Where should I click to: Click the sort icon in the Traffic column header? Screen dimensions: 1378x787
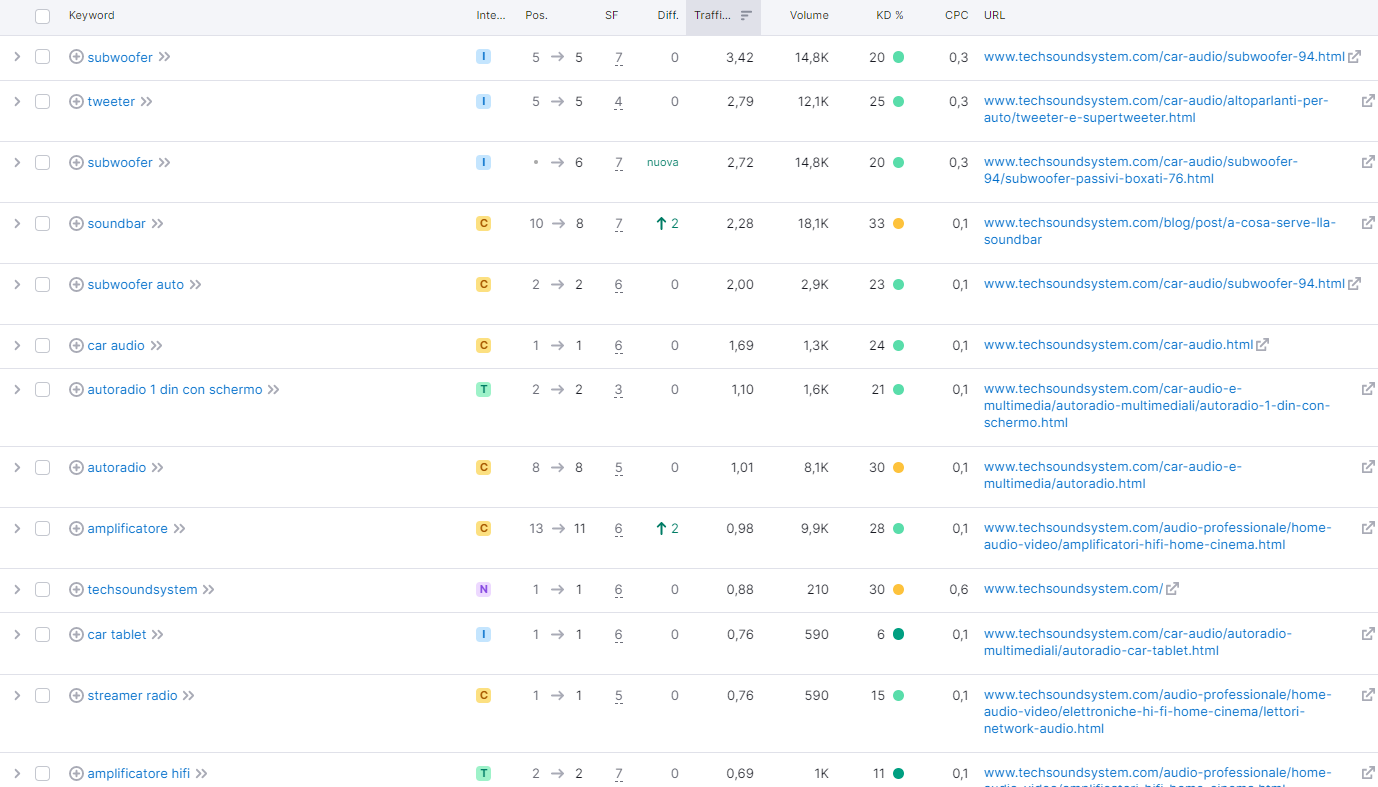point(746,15)
